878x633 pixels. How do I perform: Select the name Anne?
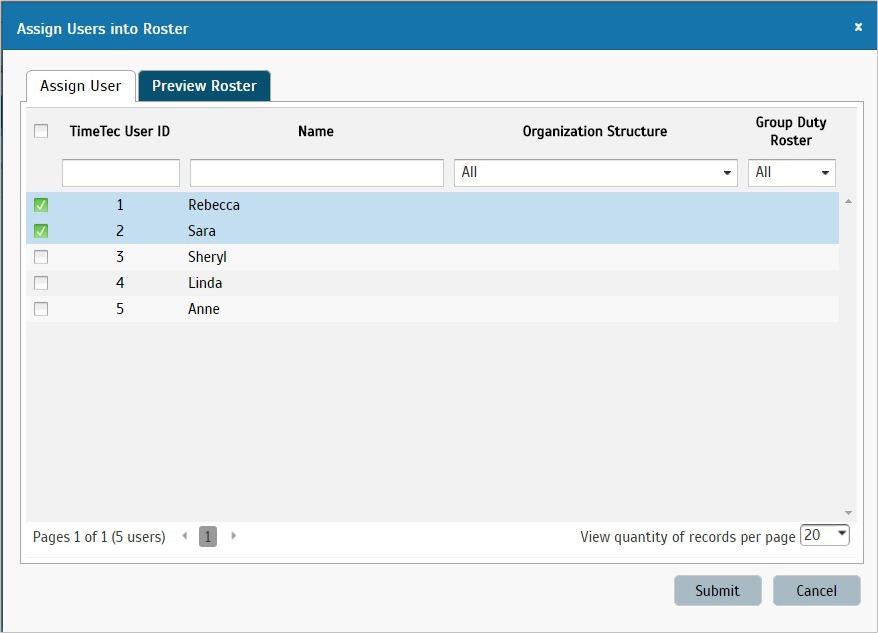(204, 309)
